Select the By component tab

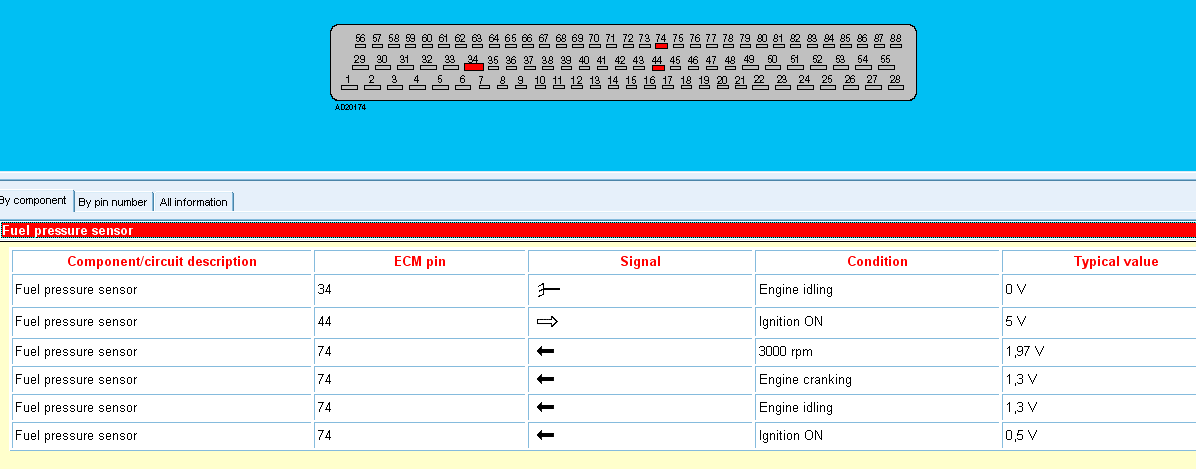tap(34, 201)
